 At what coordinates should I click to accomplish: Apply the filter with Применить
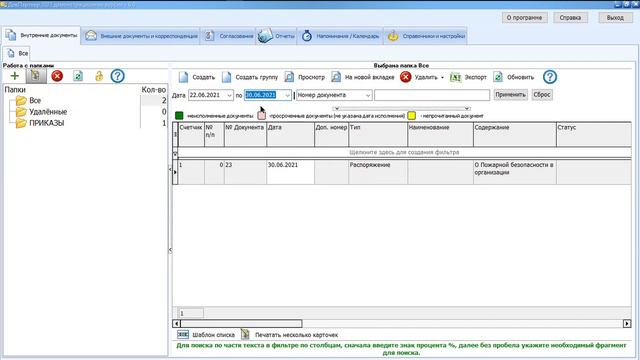tap(511, 95)
